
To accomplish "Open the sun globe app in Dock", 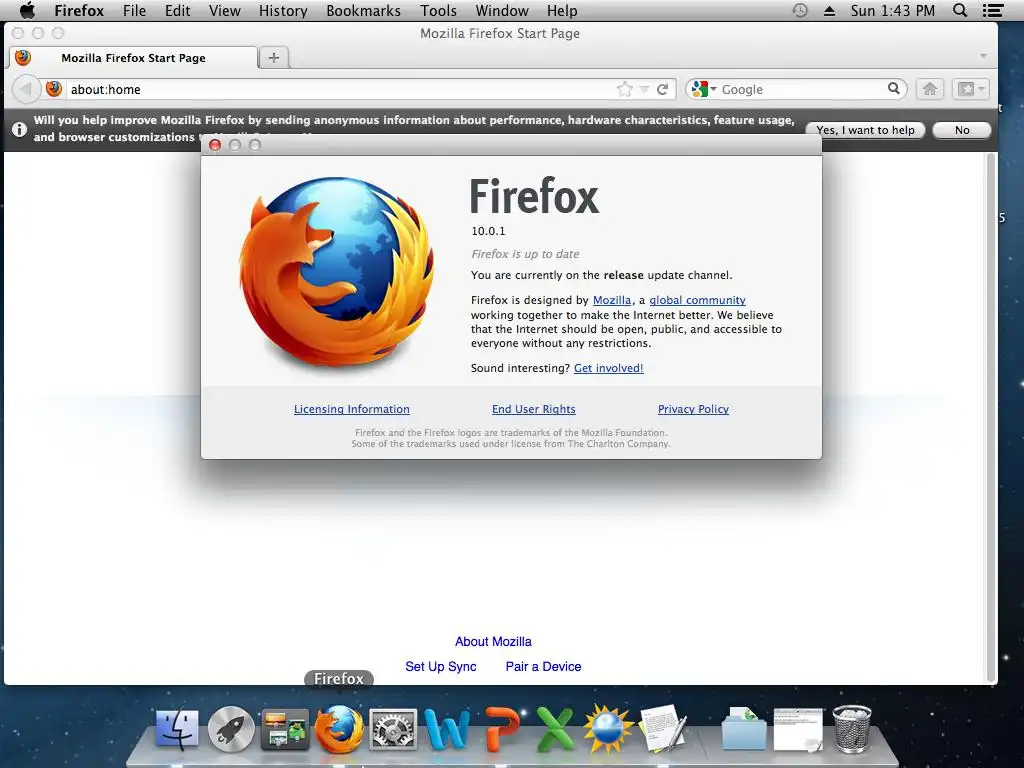I will [609, 729].
